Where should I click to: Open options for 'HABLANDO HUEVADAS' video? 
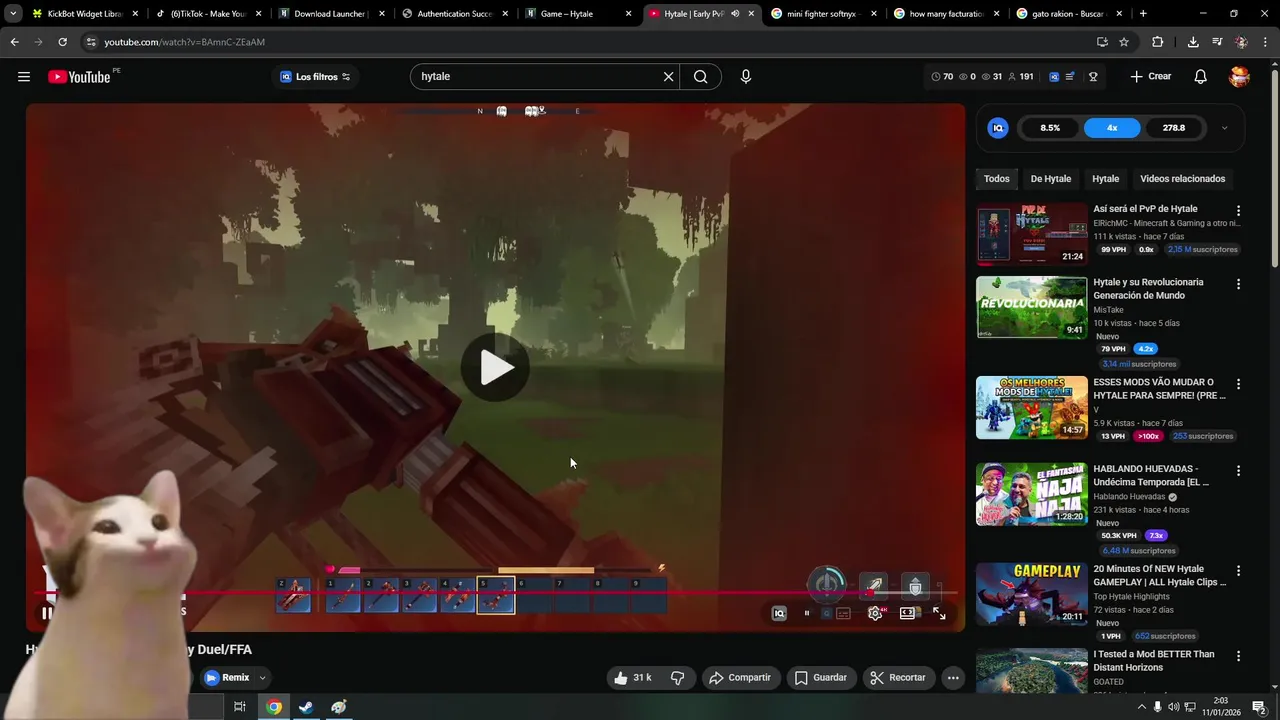coord(1238,471)
